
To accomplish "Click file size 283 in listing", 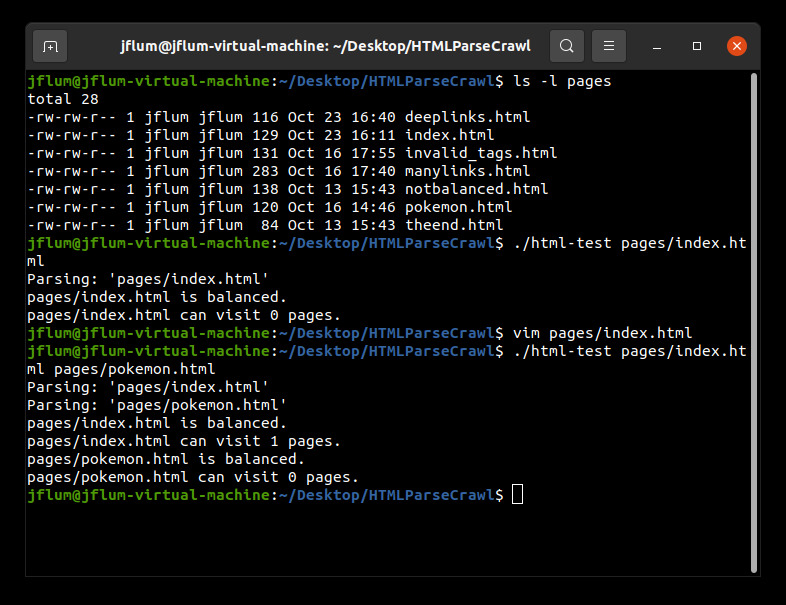I will [265, 171].
